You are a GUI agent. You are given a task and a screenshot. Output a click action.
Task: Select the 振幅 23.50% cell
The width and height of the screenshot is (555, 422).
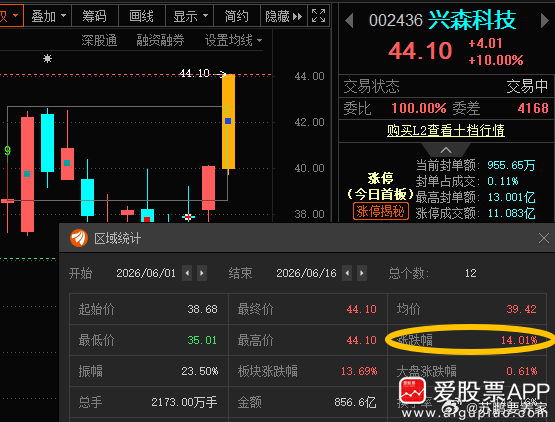149,371
